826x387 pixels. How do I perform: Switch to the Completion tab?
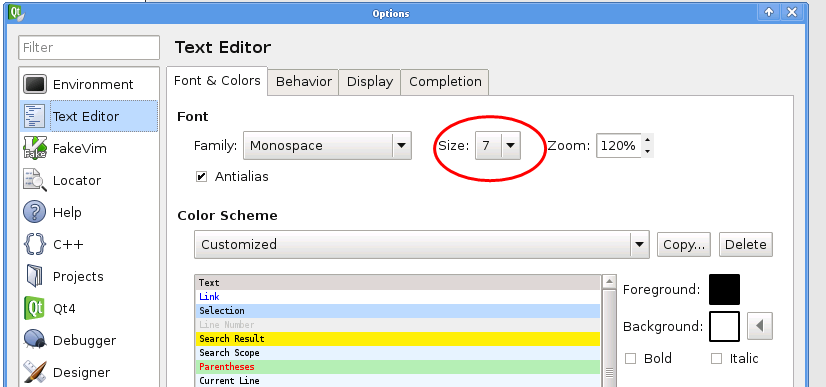[445, 82]
